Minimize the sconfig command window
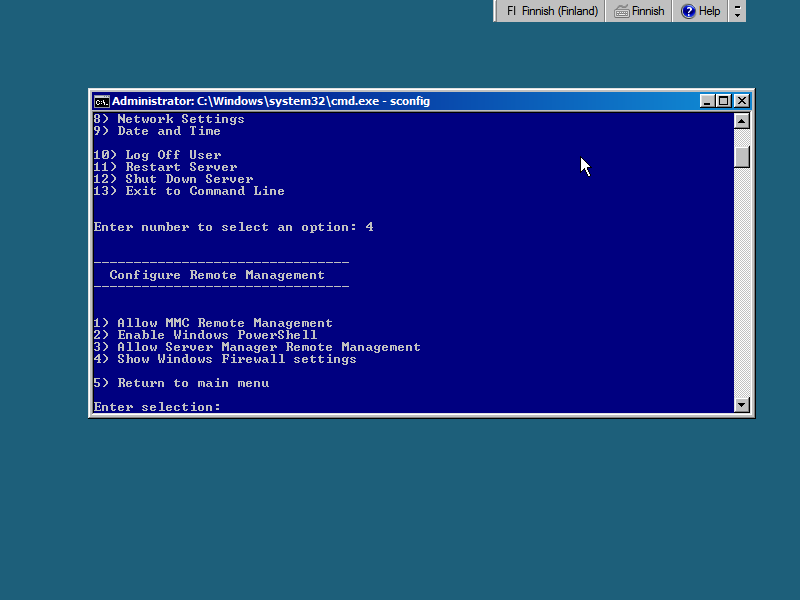 click(x=707, y=101)
